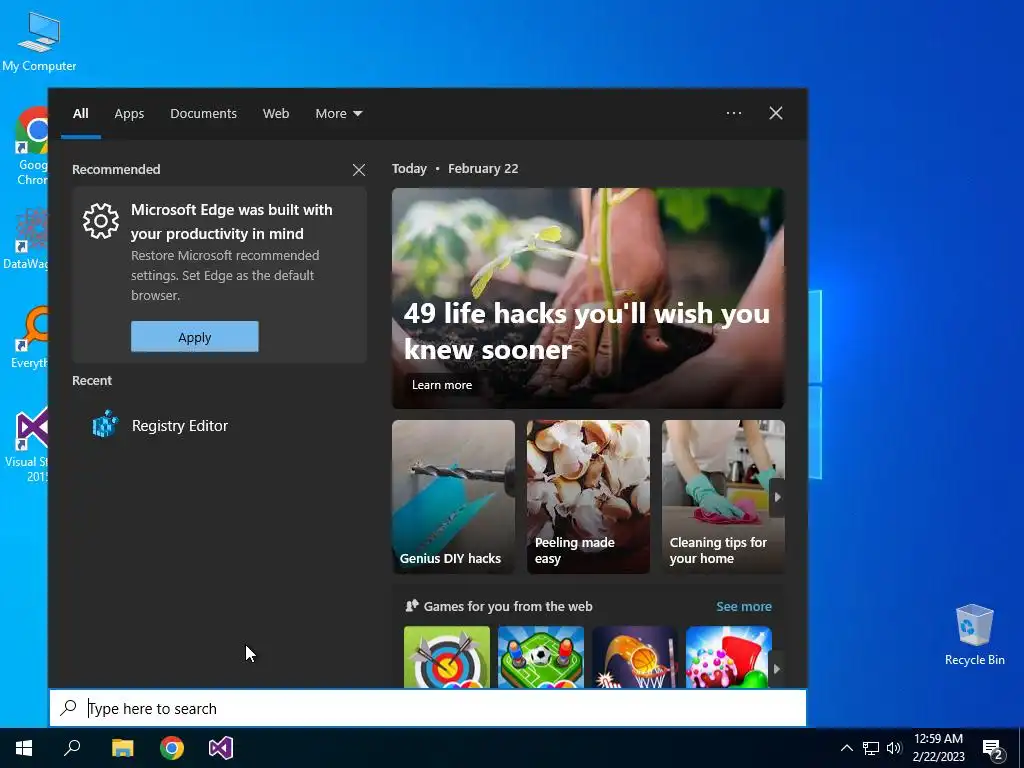Open the basketball game icon

(x=635, y=657)
